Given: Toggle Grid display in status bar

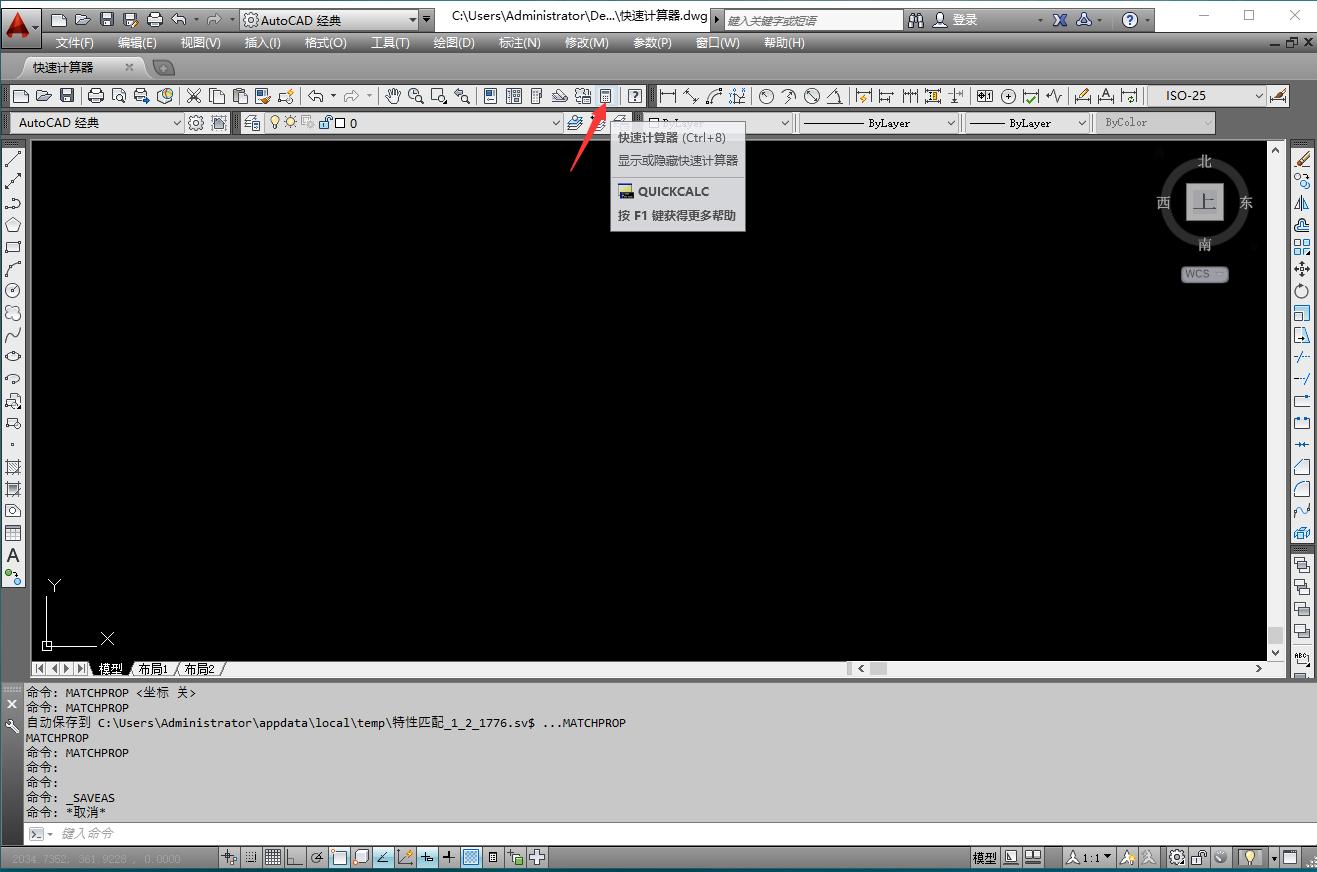Looking at the screenshot, I should click(x=272, y=857).
